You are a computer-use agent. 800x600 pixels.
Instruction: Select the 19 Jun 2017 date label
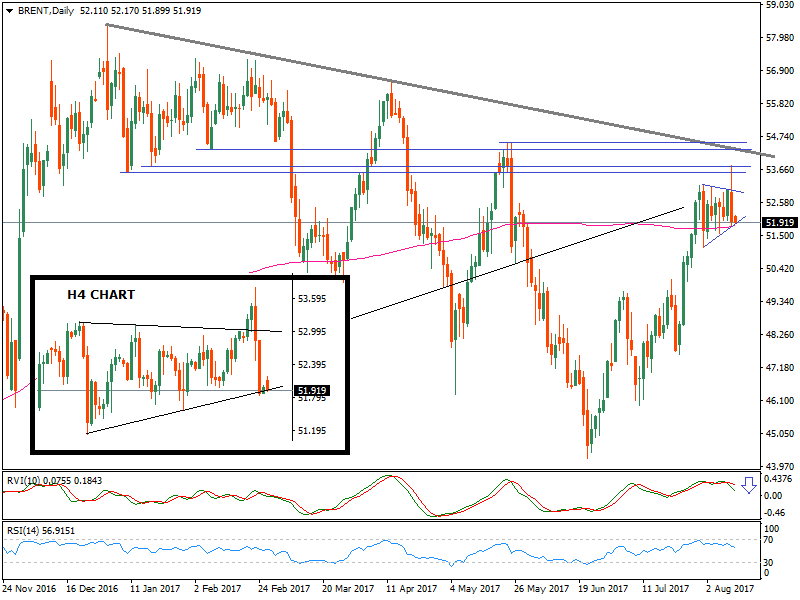[604, 589]
